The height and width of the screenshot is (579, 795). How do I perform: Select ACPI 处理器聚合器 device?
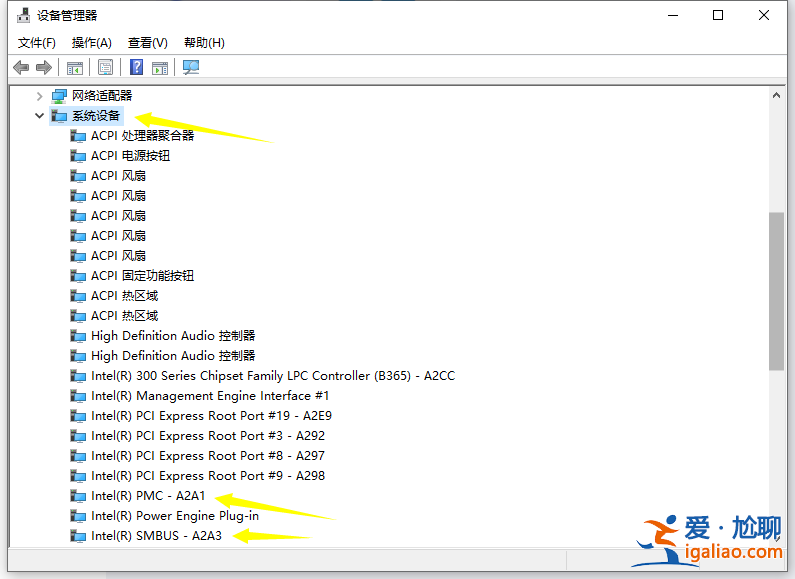coord(142,136)
